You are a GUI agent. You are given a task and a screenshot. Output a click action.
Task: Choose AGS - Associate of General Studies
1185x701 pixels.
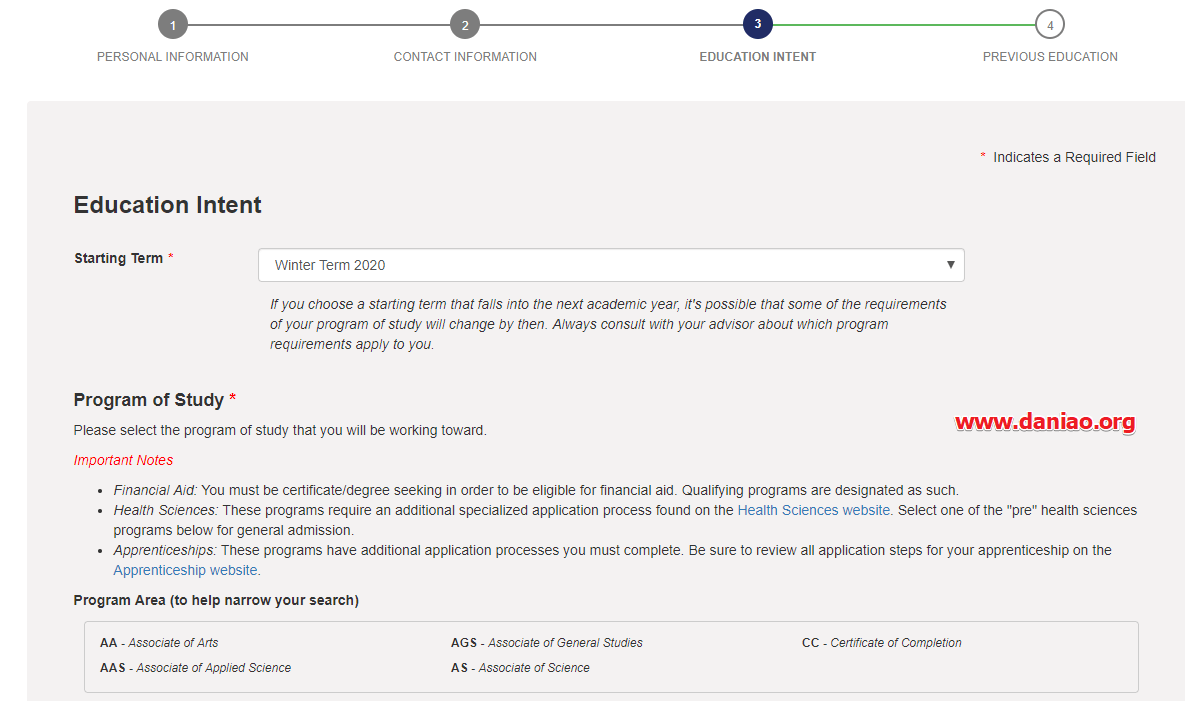pyautogui.click(x=546, y=643)
